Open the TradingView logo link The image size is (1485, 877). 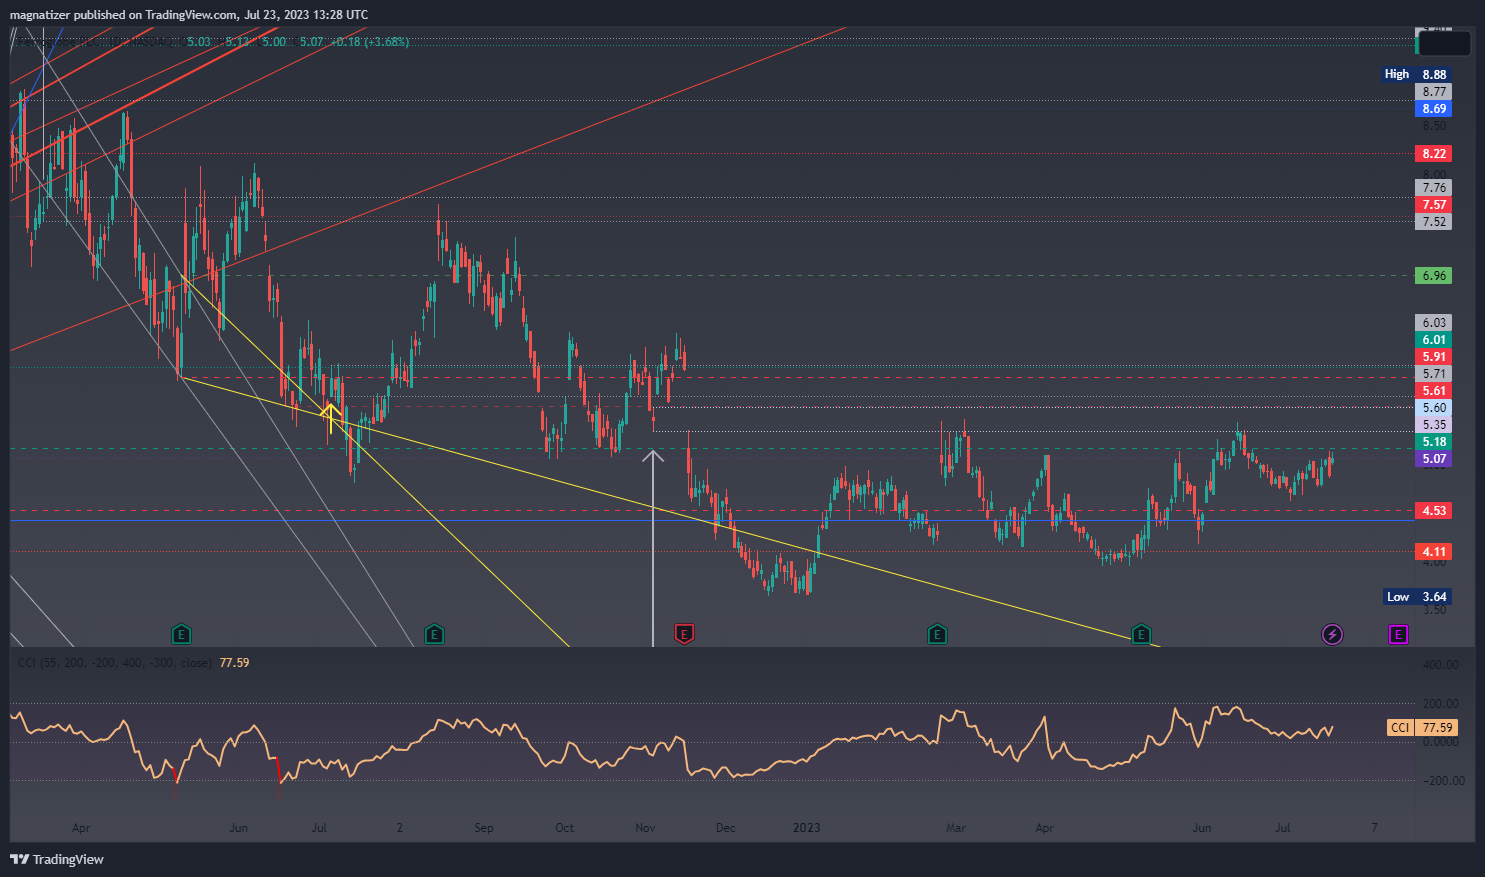[x=57, y=859]
